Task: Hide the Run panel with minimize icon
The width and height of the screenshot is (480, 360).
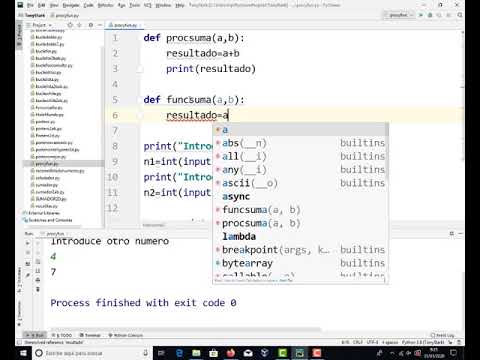Action: point(460,234)
